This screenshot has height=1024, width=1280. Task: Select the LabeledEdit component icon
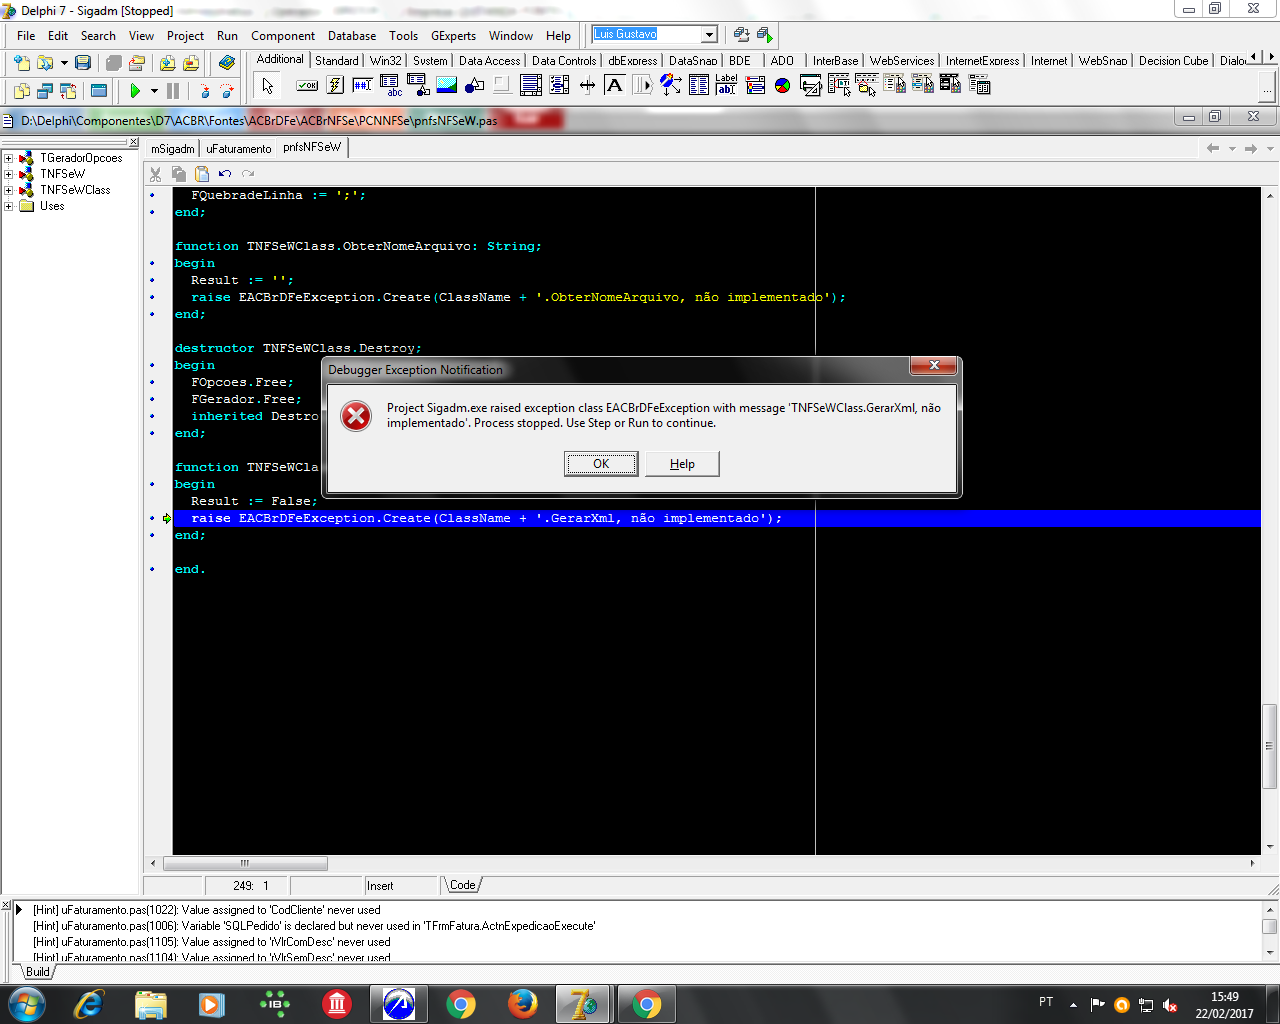727,85
